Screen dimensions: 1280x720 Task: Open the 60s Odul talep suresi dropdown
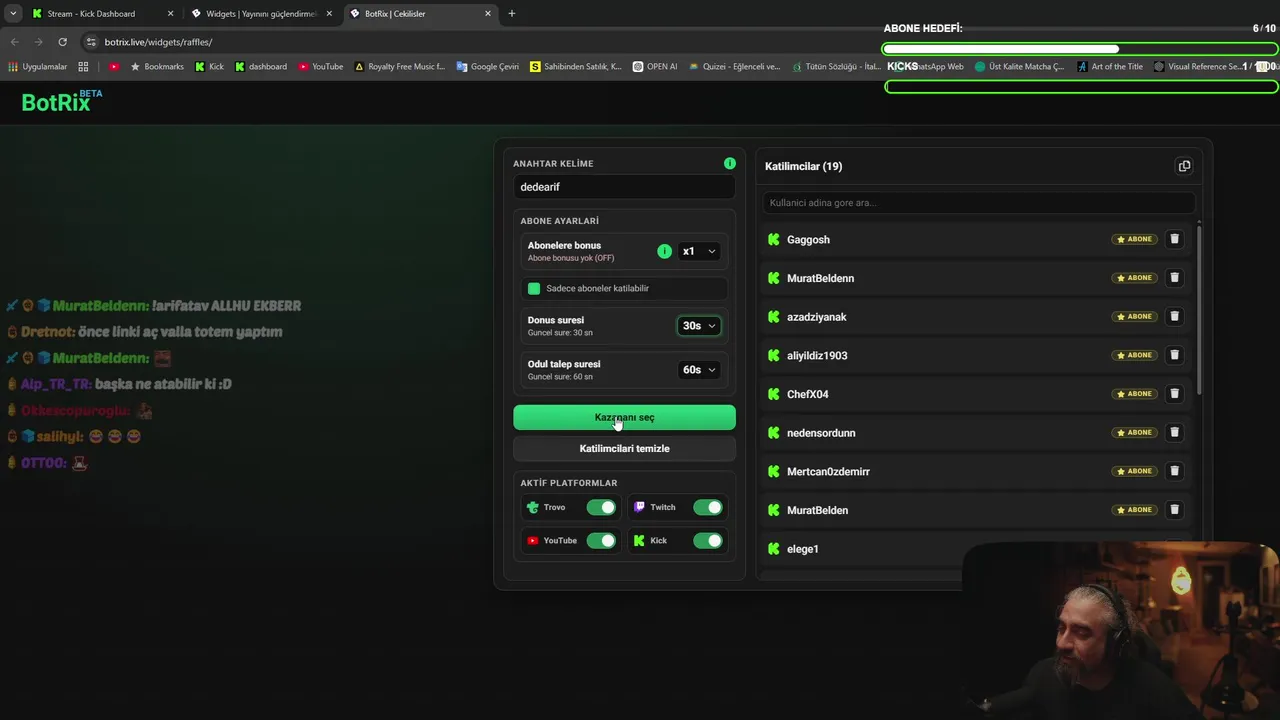(x=699, y=370)
